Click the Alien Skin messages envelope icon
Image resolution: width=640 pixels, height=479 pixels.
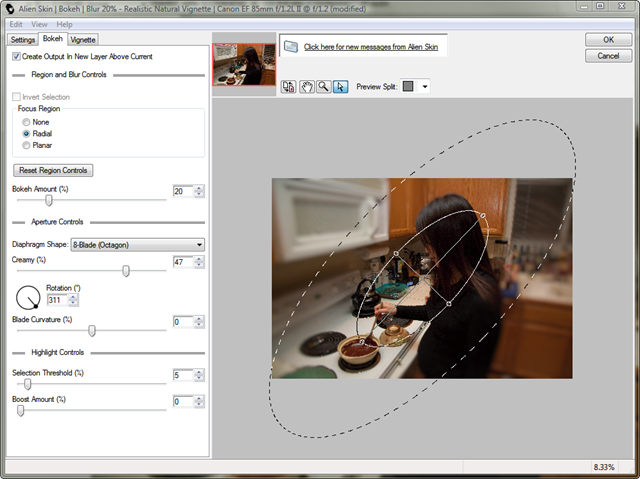coord(289,47)
